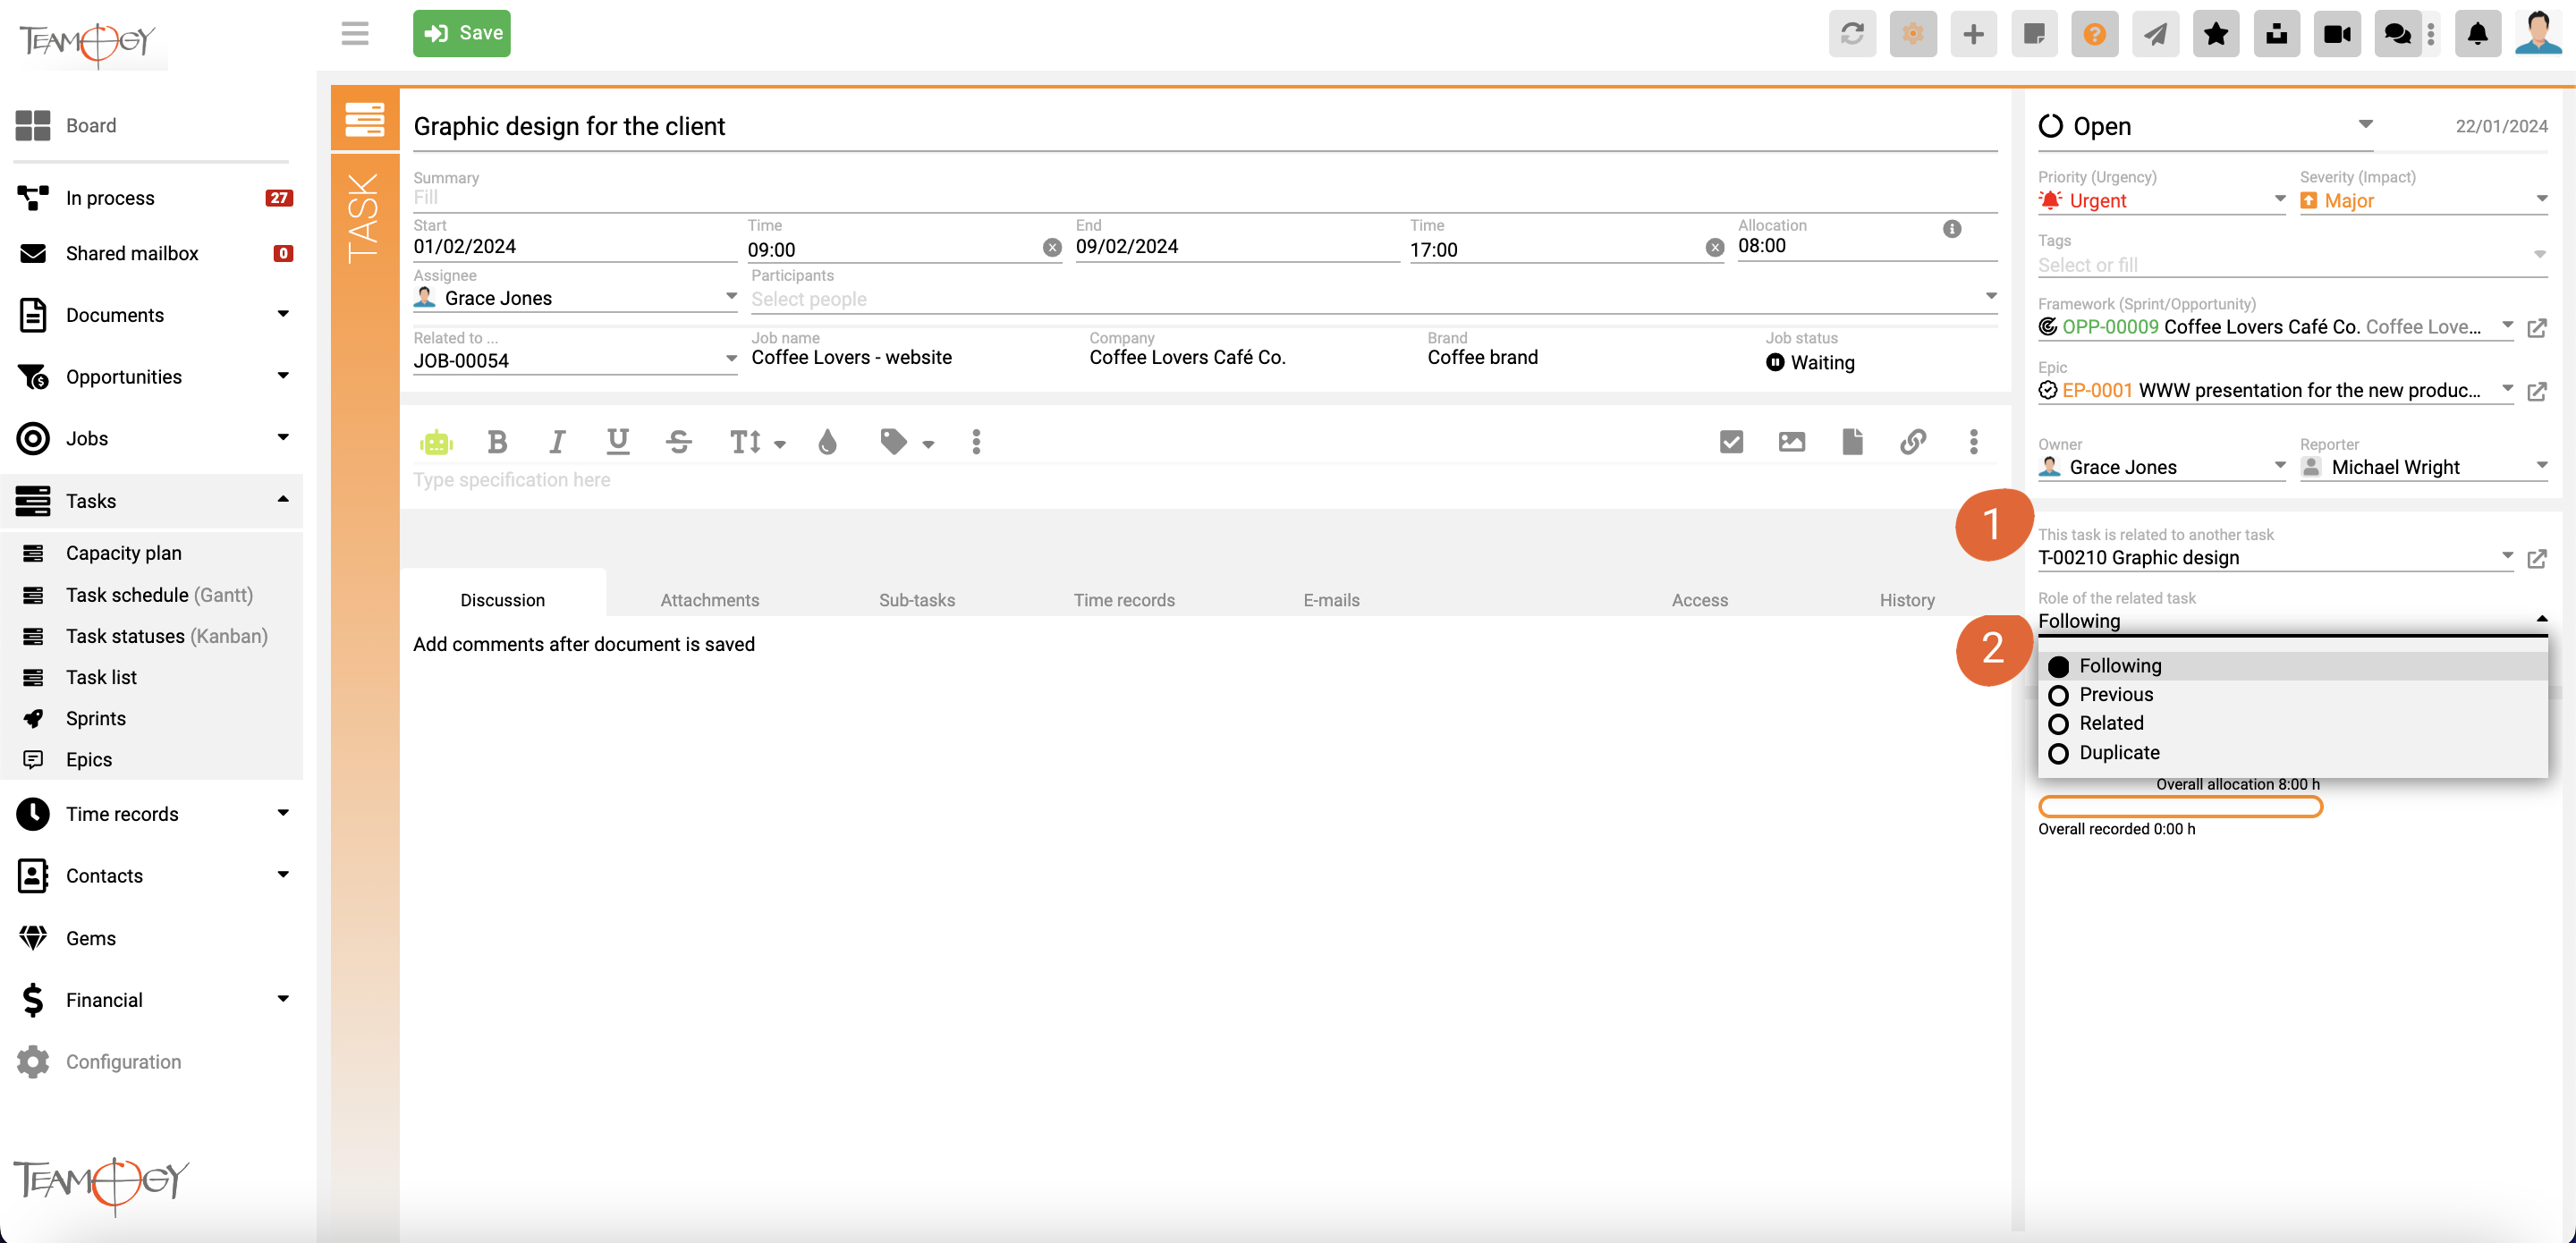Open the notifications bell
Screen dimensions: 2576x1243
2477,34
